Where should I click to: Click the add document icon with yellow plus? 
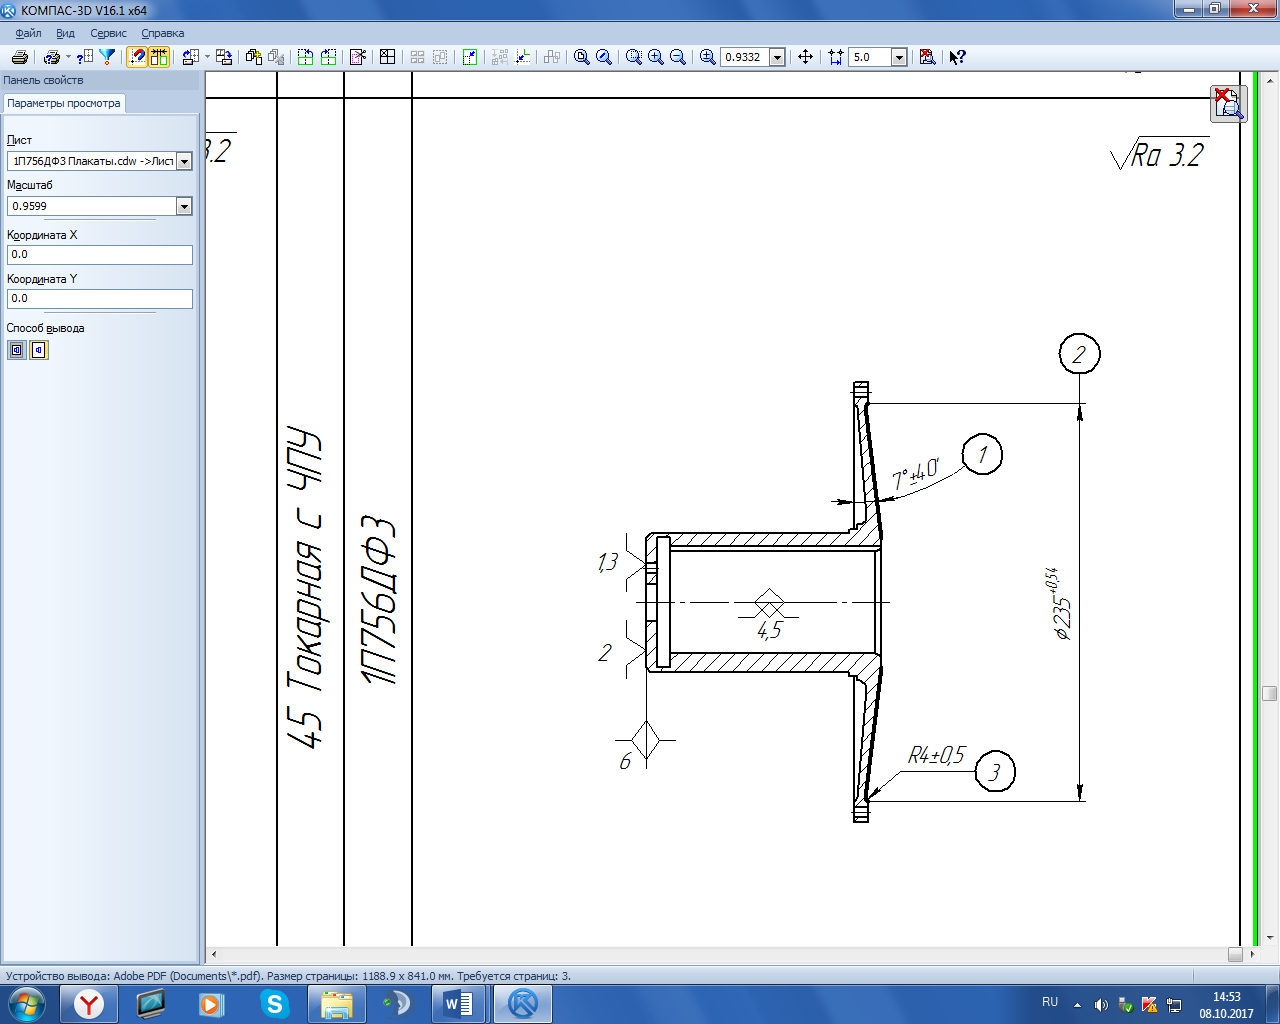click(x=254, y=57)
